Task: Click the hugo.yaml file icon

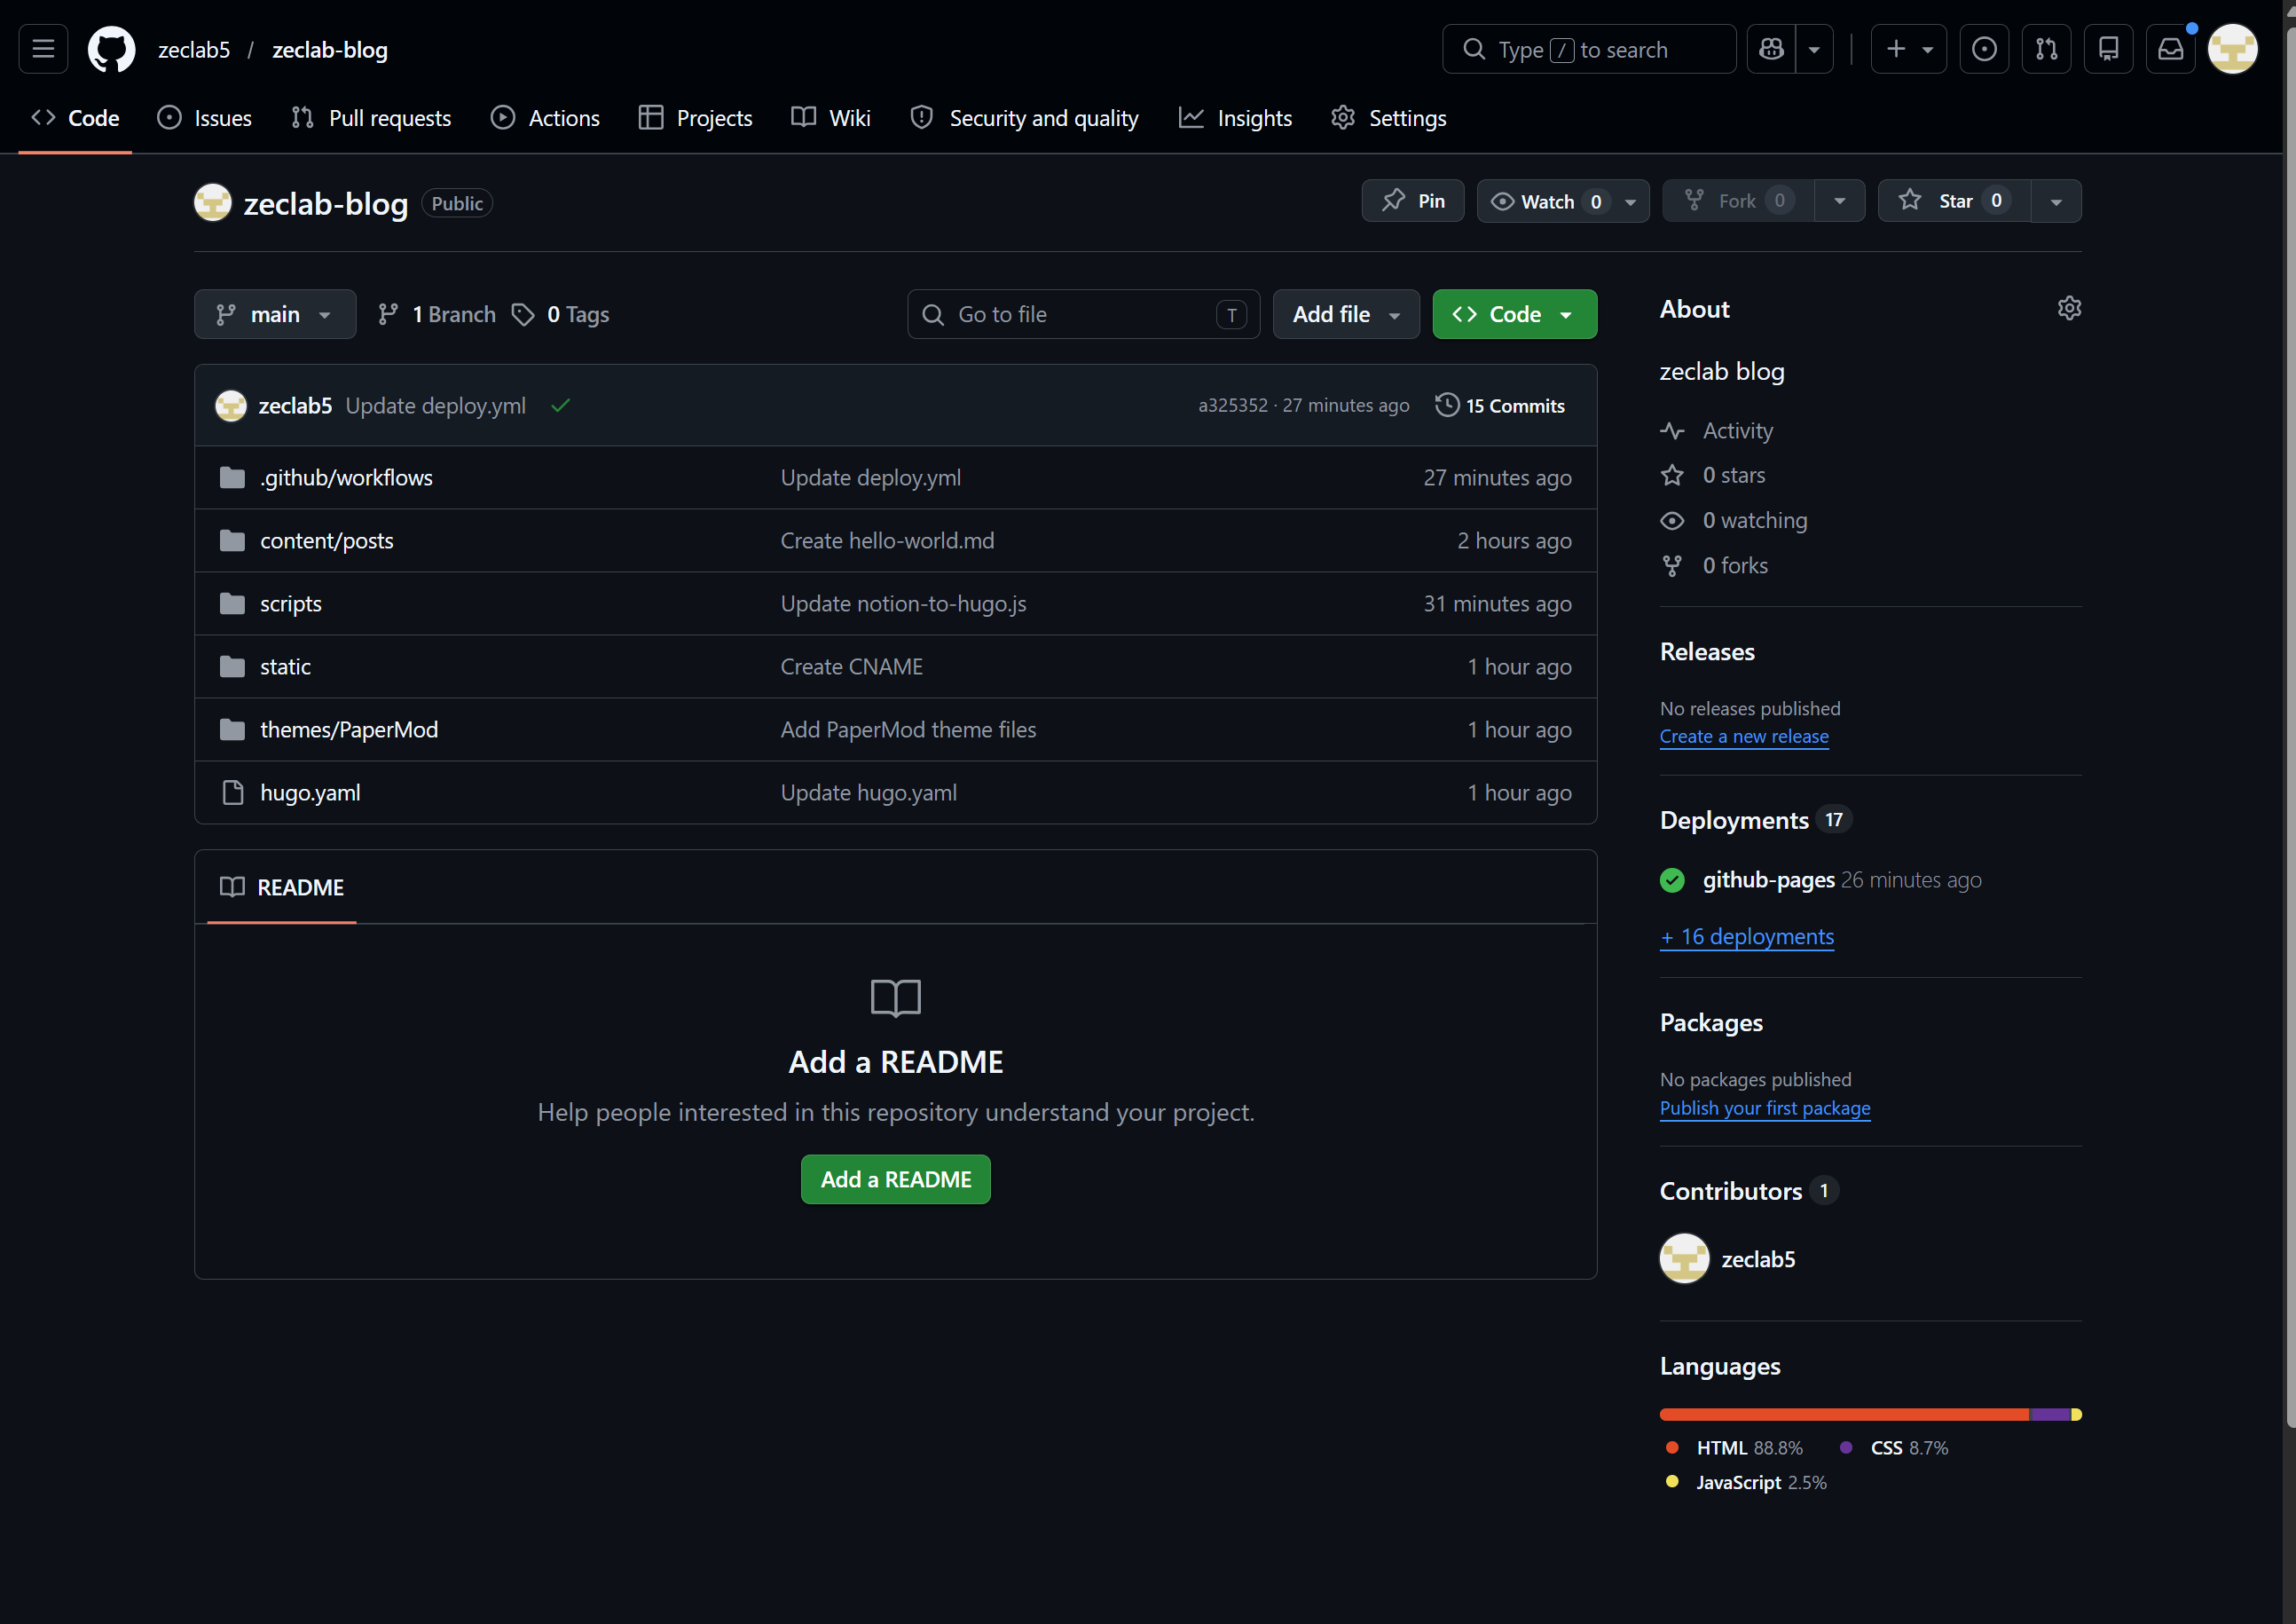Action: tap(232, 792)
